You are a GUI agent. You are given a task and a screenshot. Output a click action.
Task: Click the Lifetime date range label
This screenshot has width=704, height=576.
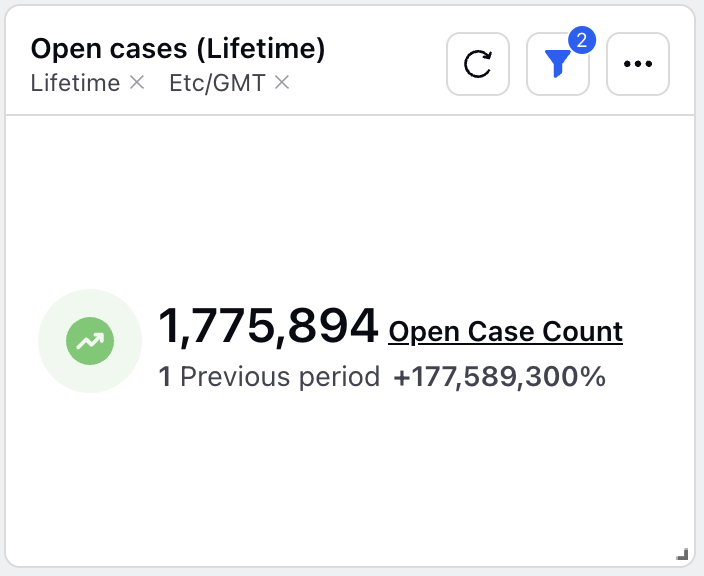point(75,83)
